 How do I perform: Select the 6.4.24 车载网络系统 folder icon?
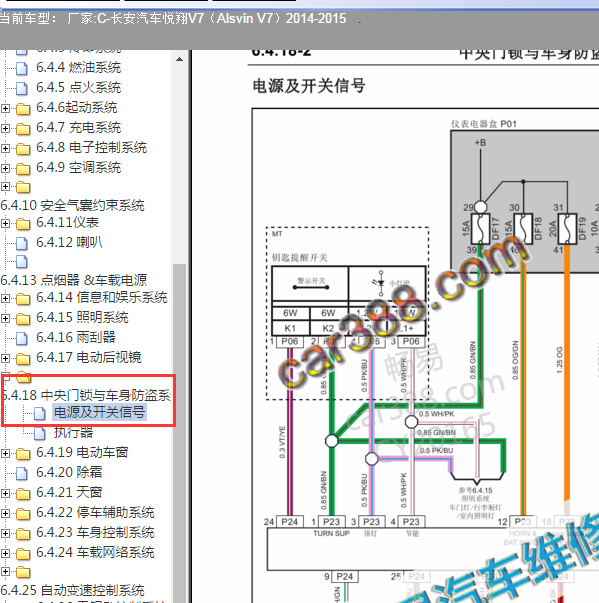23,554
